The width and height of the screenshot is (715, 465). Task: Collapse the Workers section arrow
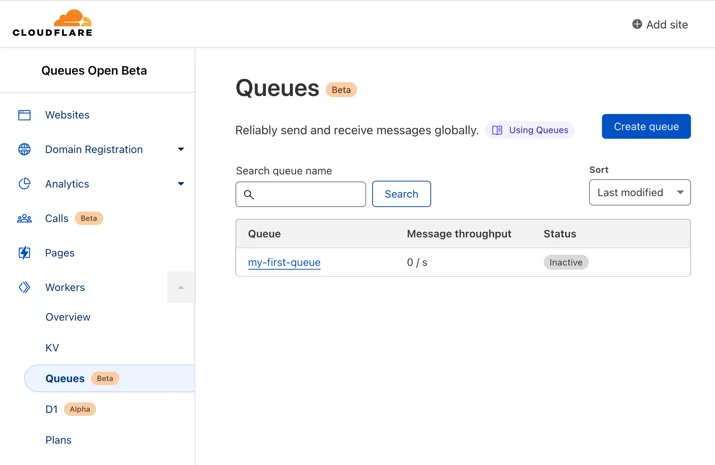(181, 287)
